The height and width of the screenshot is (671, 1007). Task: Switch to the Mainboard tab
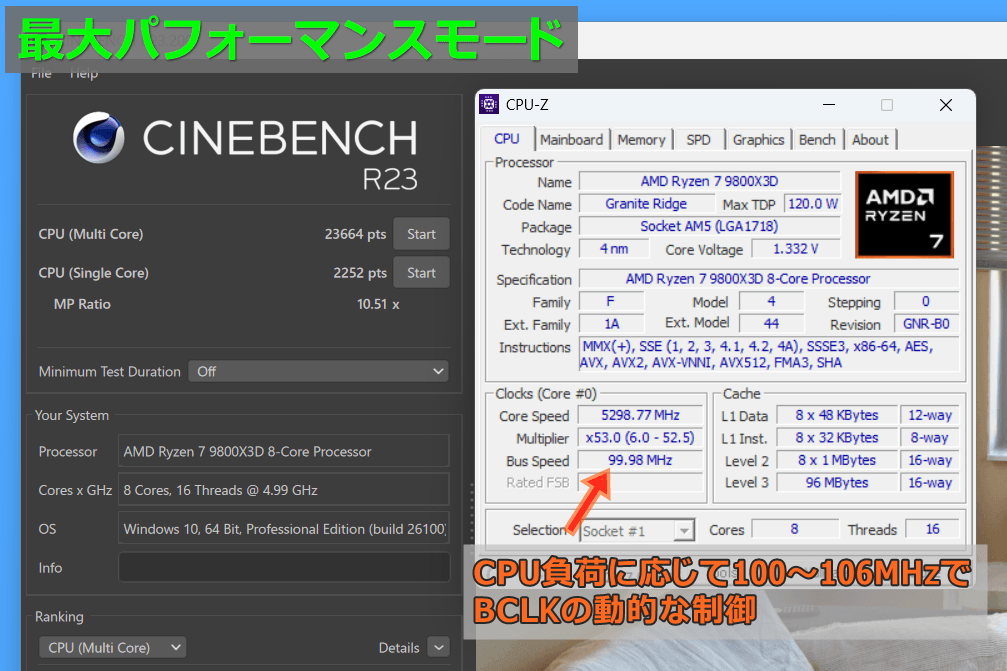click(x=571, y=140)
